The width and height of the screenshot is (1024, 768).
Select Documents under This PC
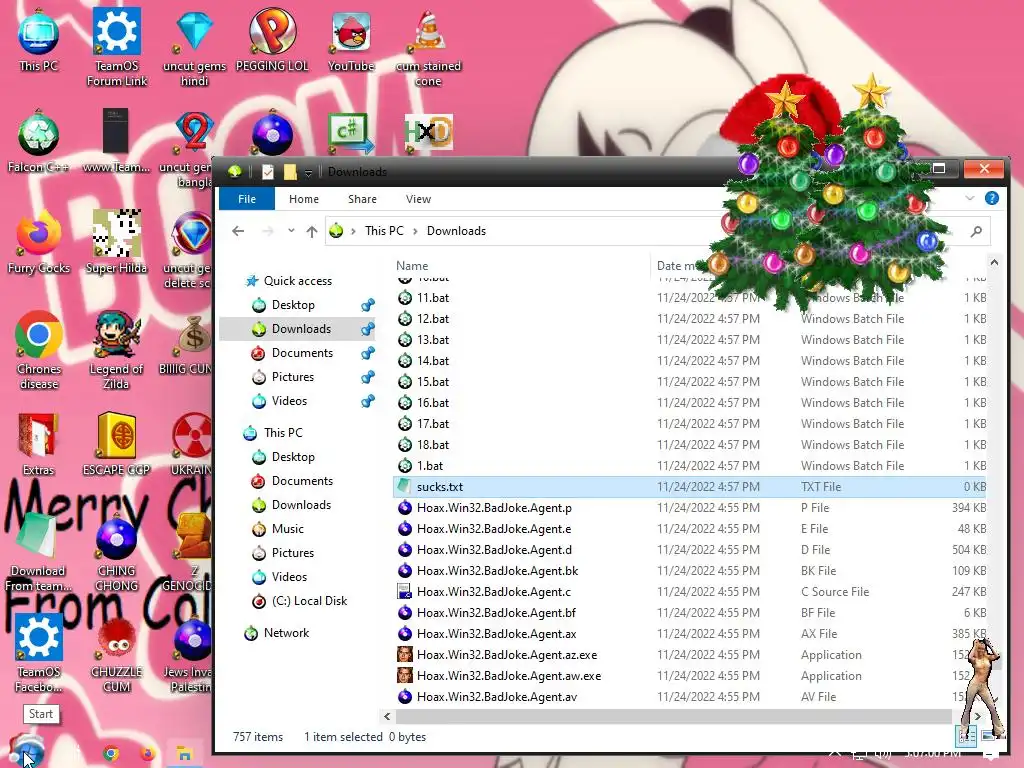point(302,481)
